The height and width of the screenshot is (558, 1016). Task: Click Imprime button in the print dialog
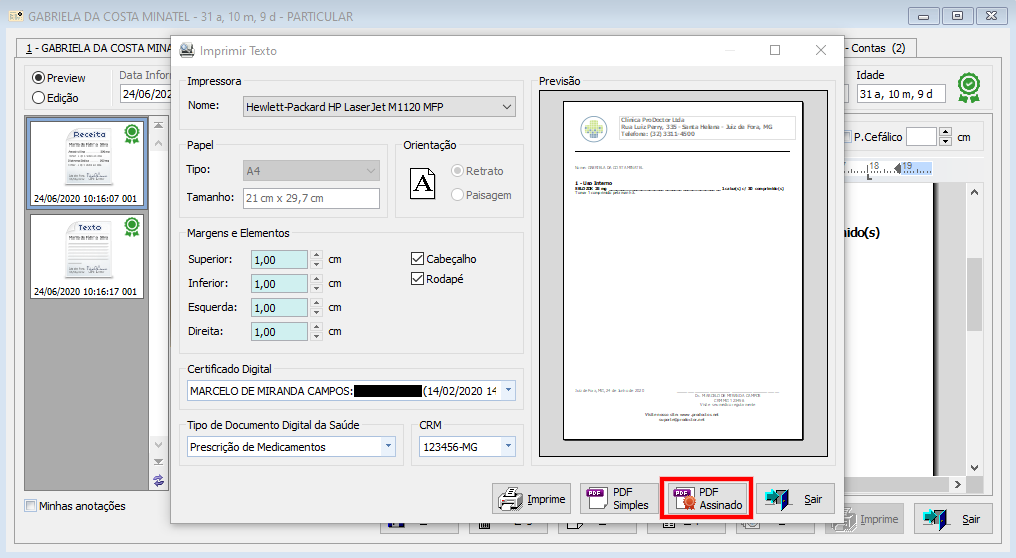[x=531, y=498]
